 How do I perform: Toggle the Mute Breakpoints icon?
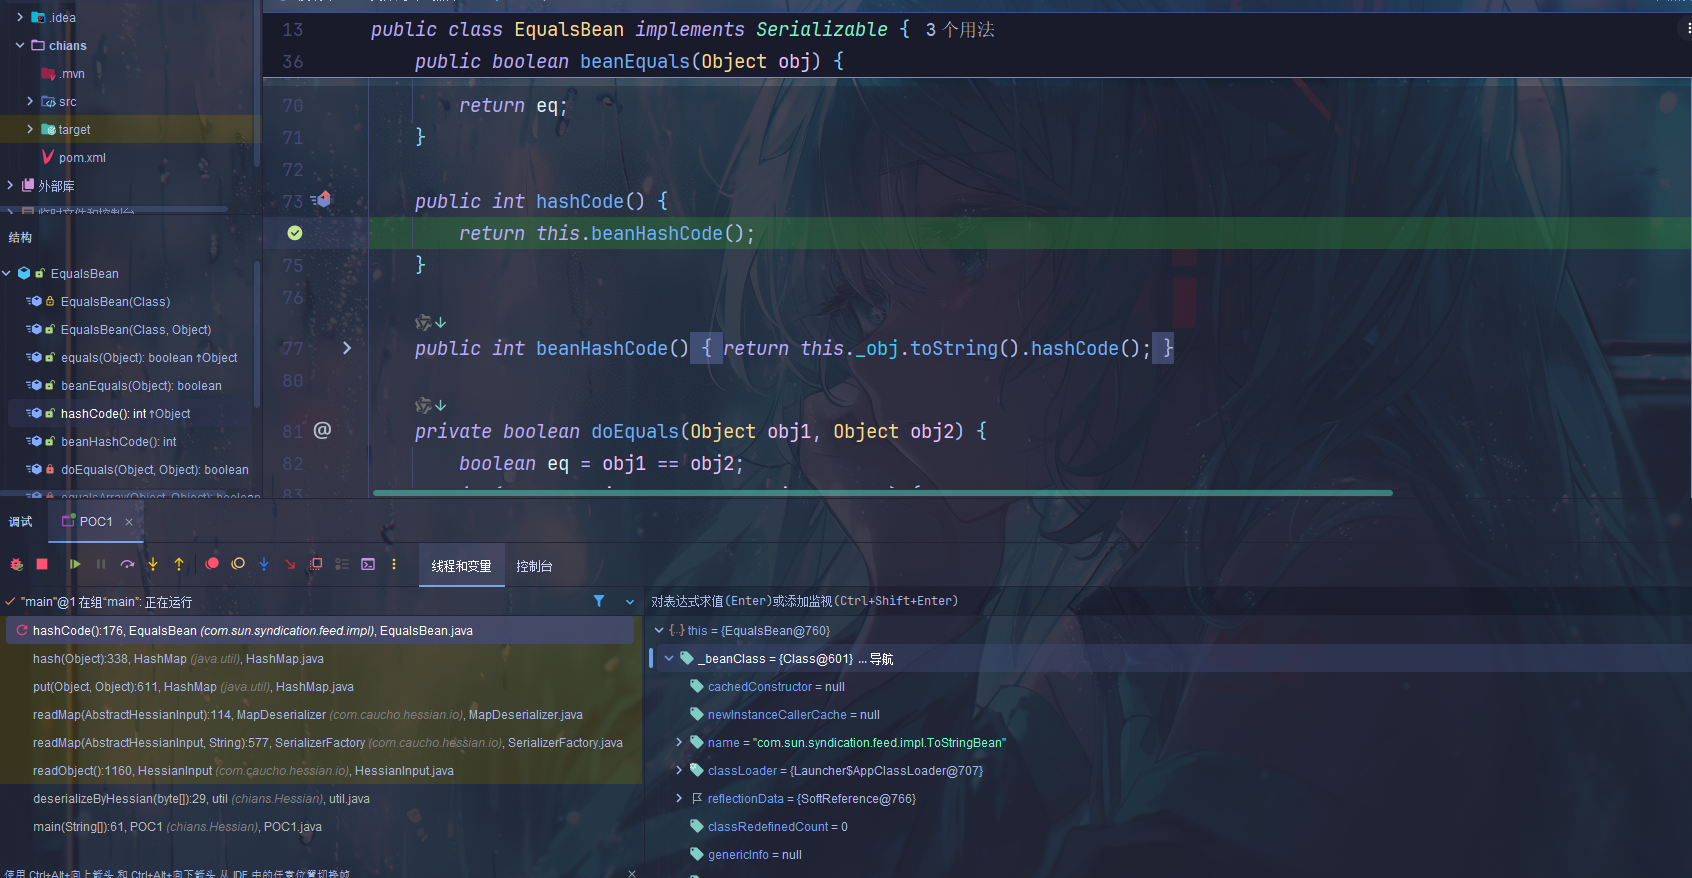pyautogui.click(x=238, y=565)
